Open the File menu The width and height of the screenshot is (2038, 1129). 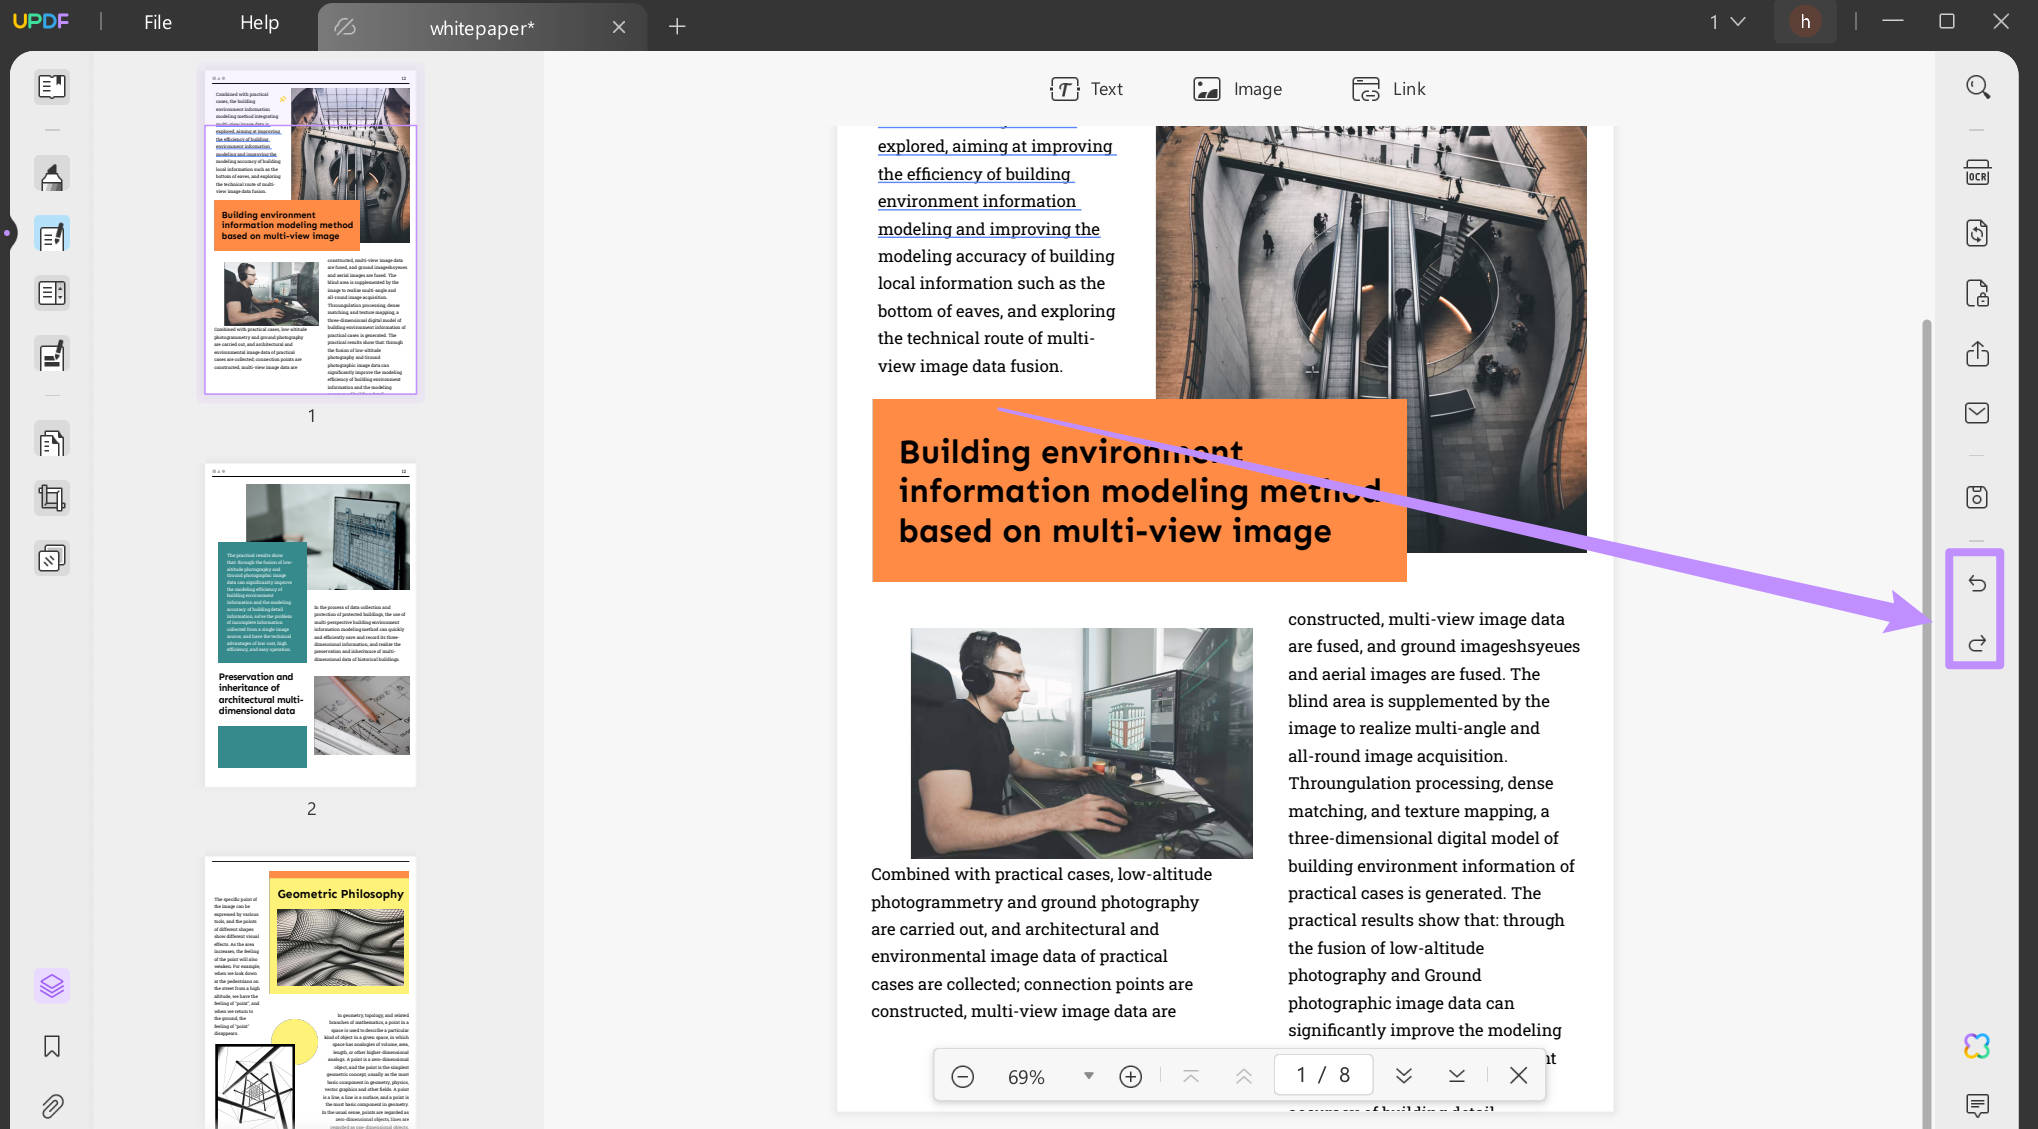click(x=158, y=22)
